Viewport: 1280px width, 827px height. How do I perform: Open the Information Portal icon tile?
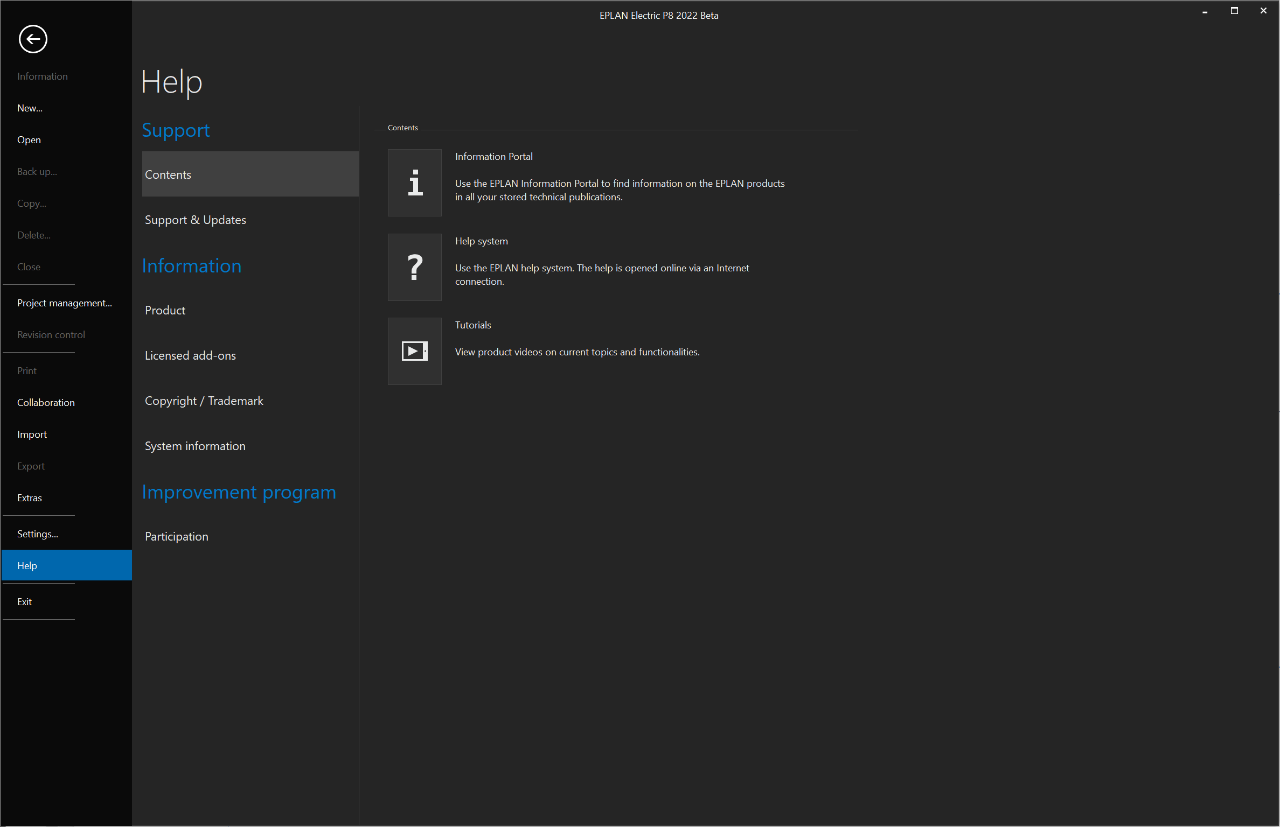(x=415, y=183)
